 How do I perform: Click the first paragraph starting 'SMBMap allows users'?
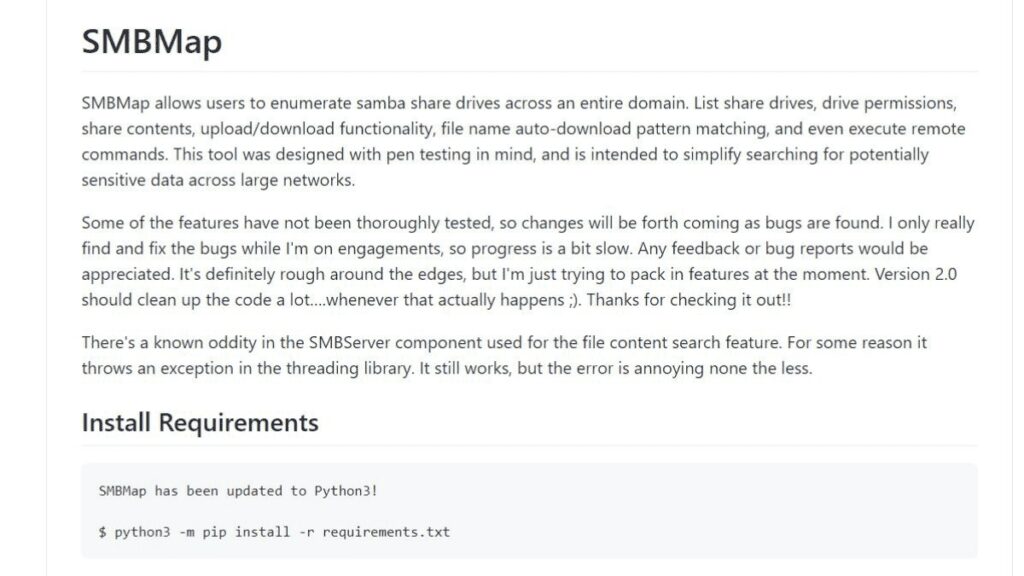pyautogui.click(x=523, y=141)
